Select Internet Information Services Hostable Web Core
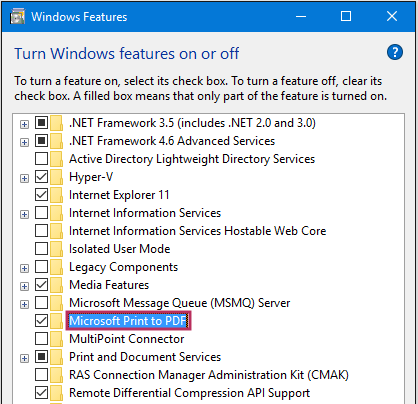The image size is (418, 404). pos(197,231)
